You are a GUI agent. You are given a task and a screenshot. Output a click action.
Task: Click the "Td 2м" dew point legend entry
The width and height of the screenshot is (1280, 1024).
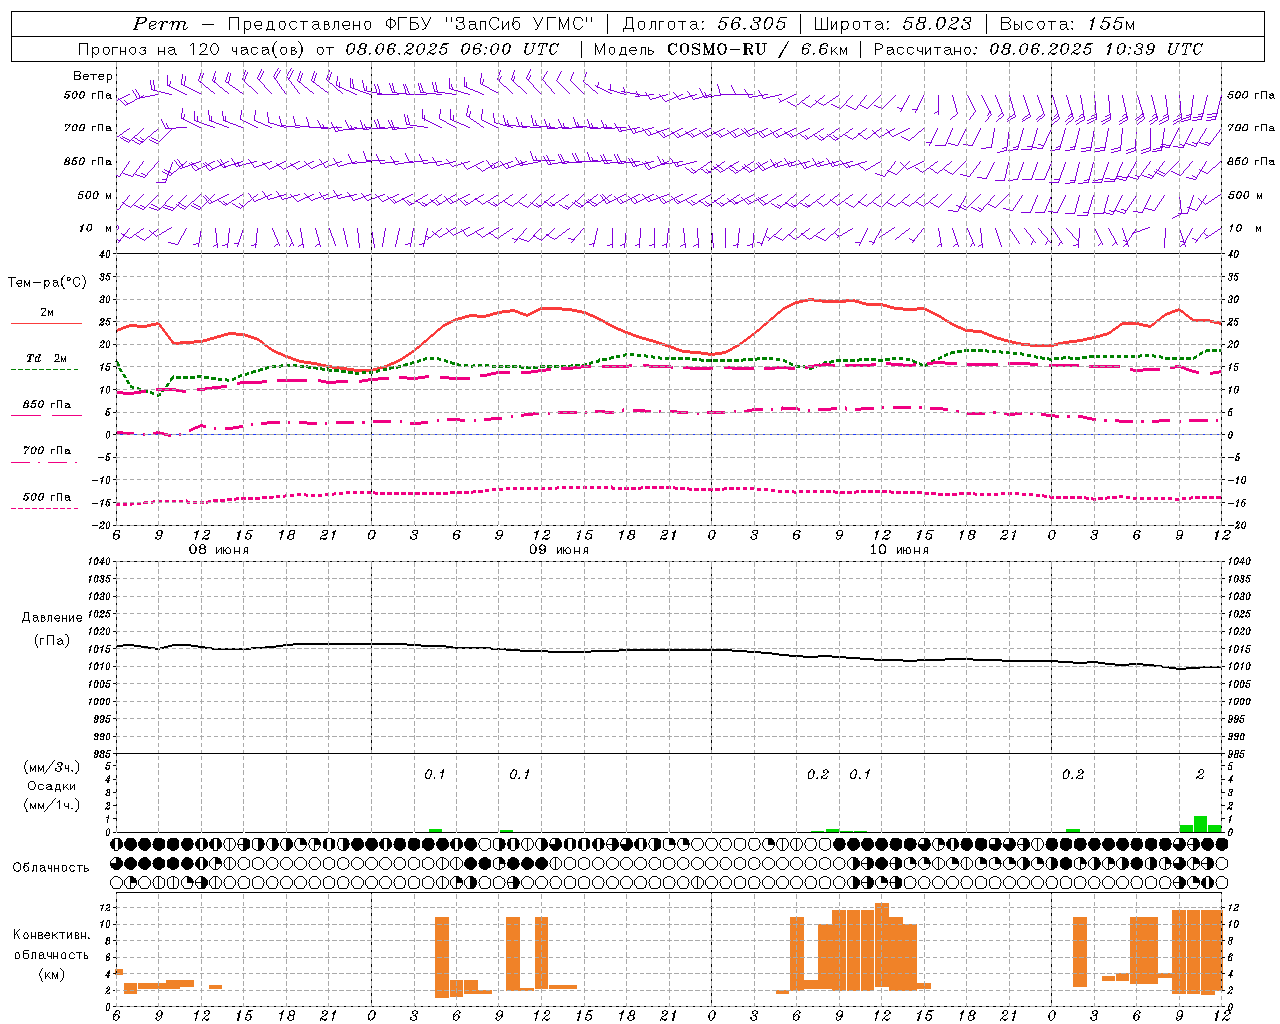click(47, 358)
